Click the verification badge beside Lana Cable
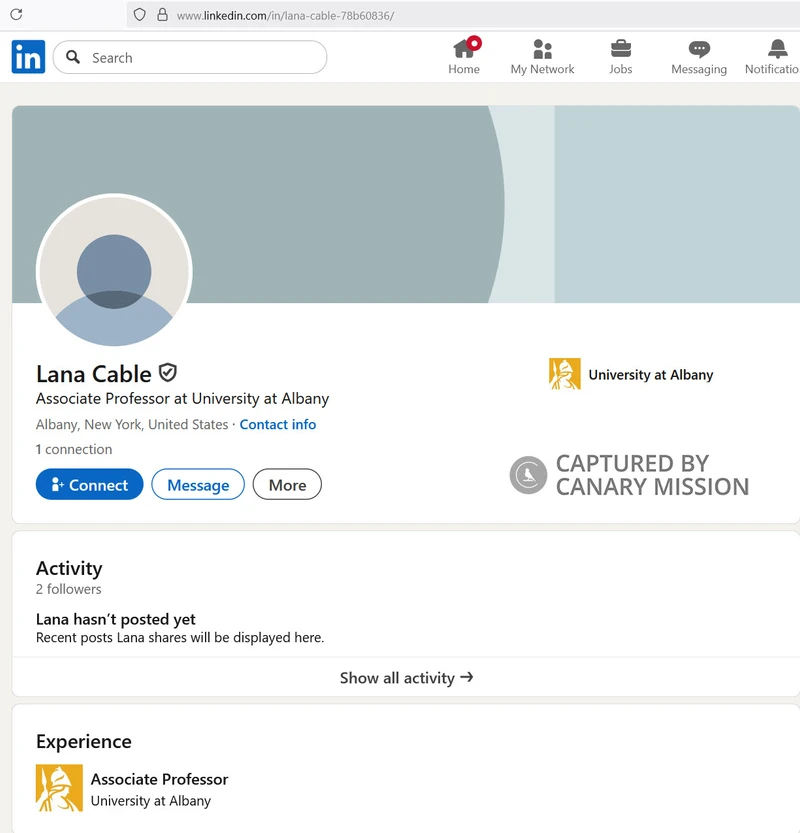 tap(168, 373)
